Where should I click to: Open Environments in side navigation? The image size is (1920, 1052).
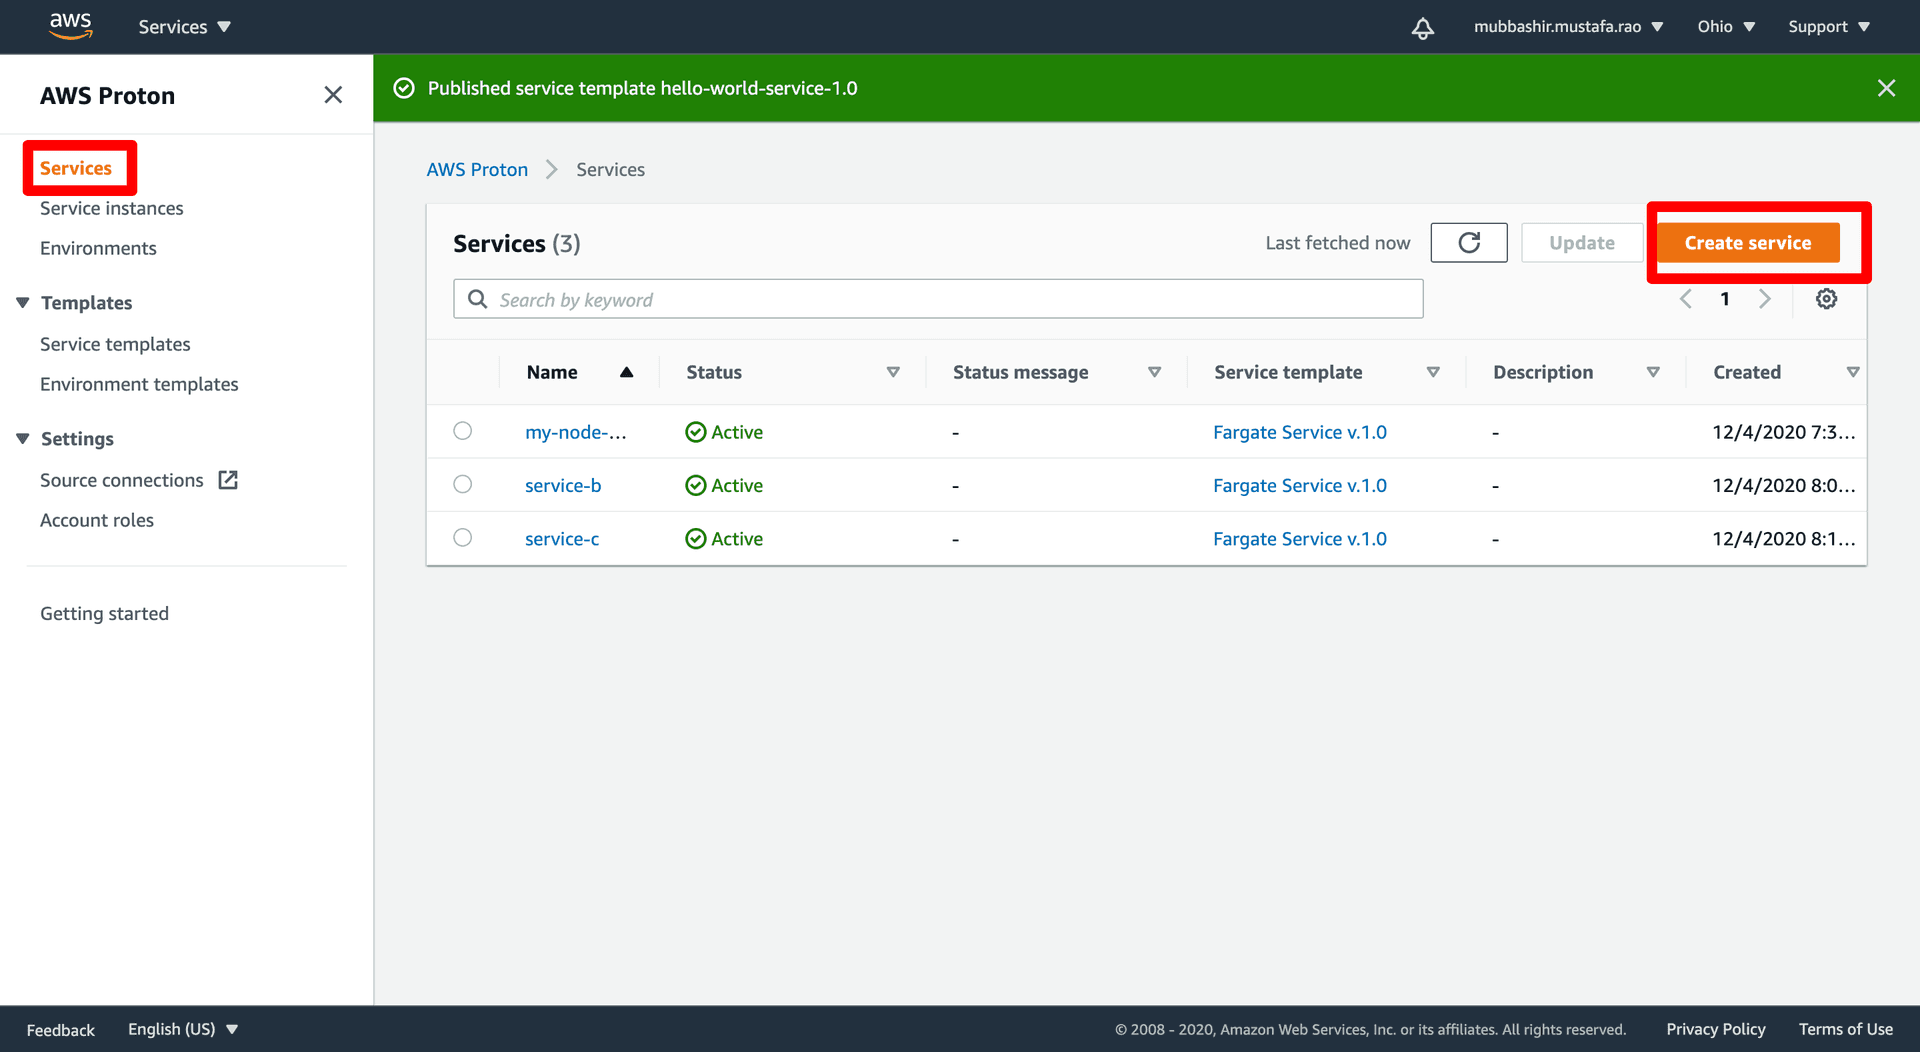(x=98, y=248)
